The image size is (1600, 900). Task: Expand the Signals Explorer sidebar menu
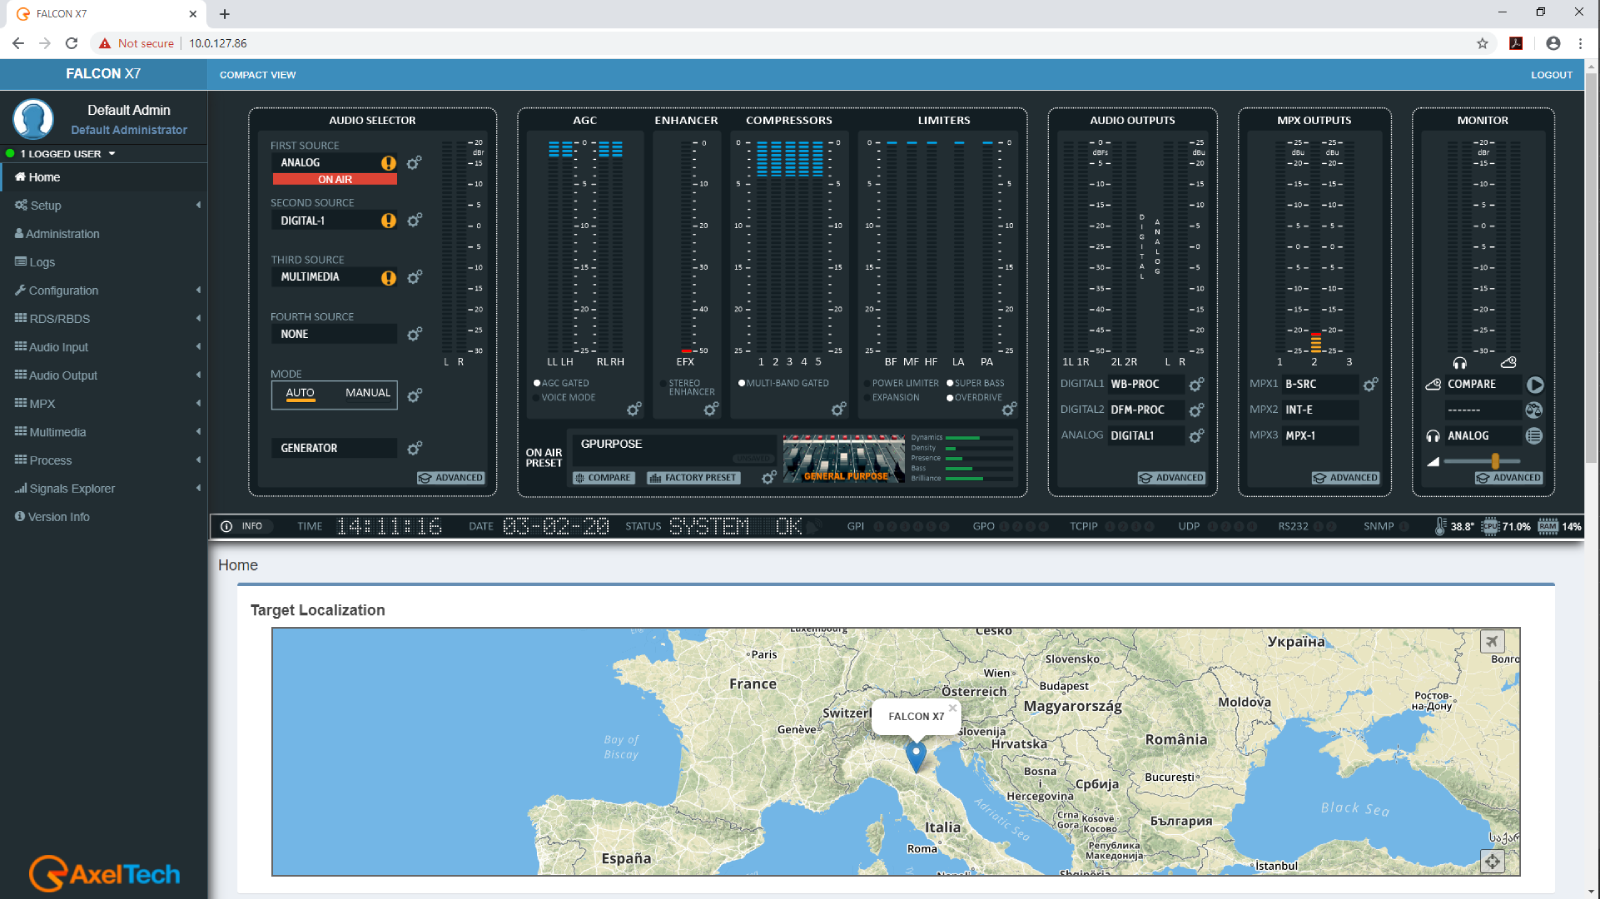(x=104, y=488)
